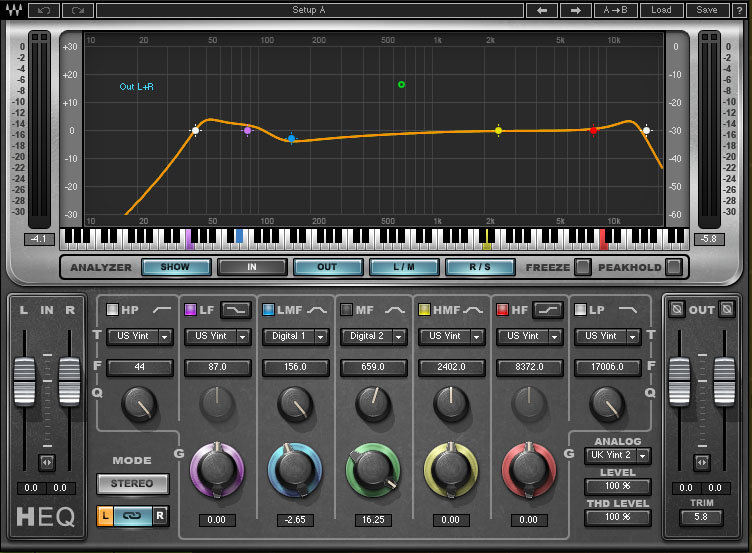Click the right output fader handle
The width and height of the screenshot is (752, 553).
click(724, 381)
